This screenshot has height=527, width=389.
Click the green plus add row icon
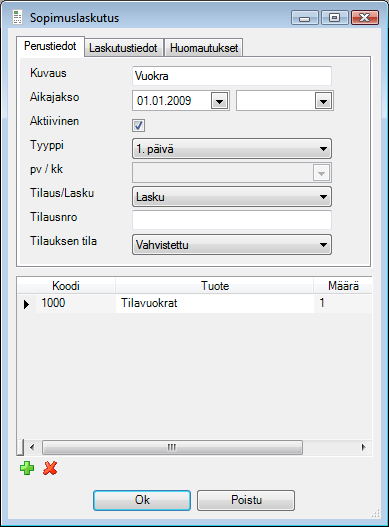click(27, 468)
